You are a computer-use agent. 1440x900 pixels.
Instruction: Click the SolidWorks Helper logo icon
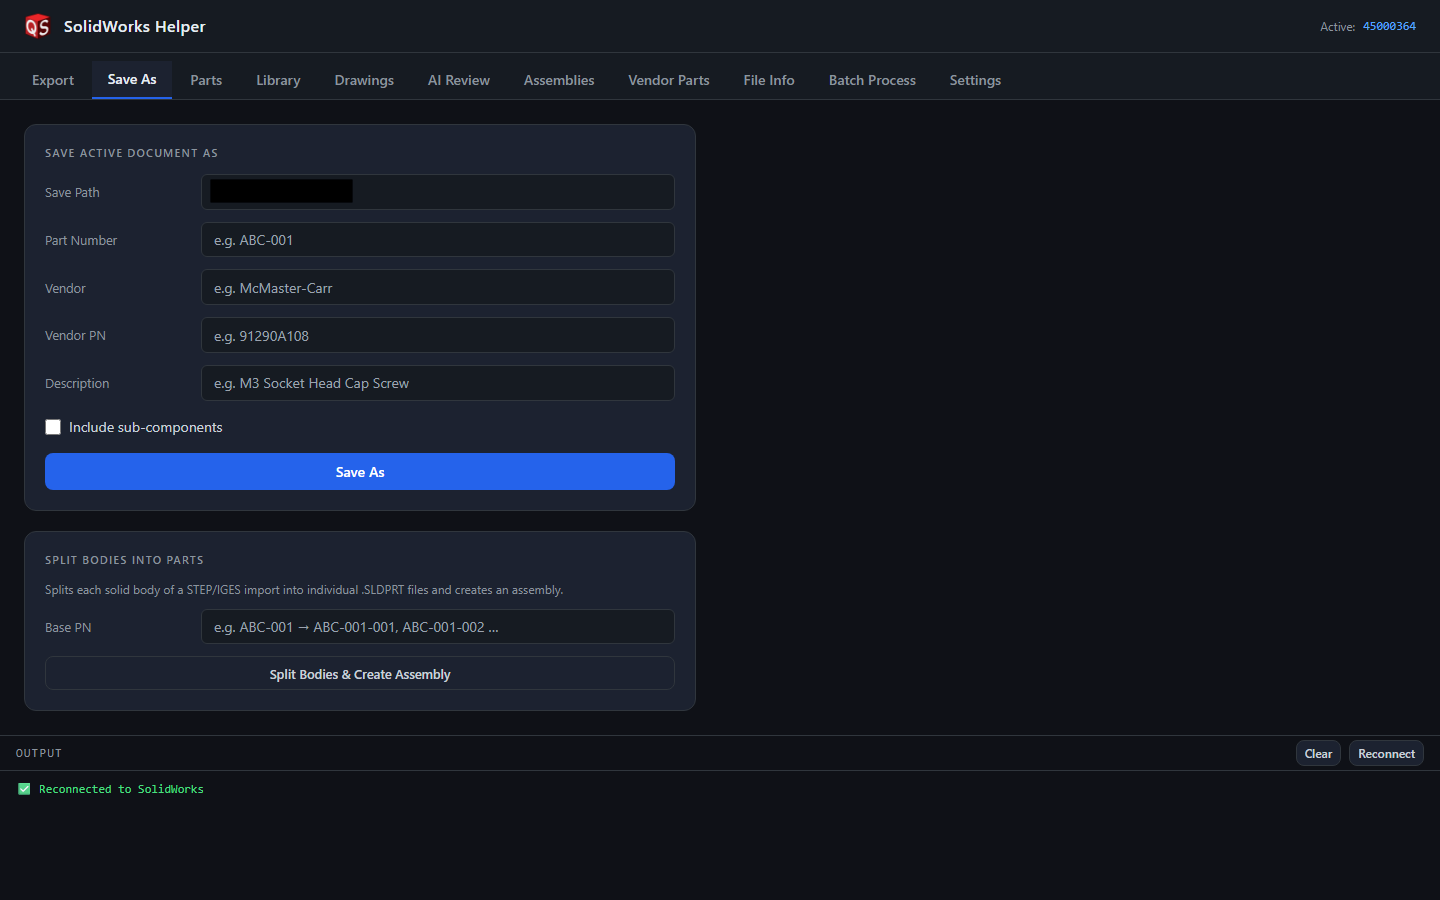point(37,26)
